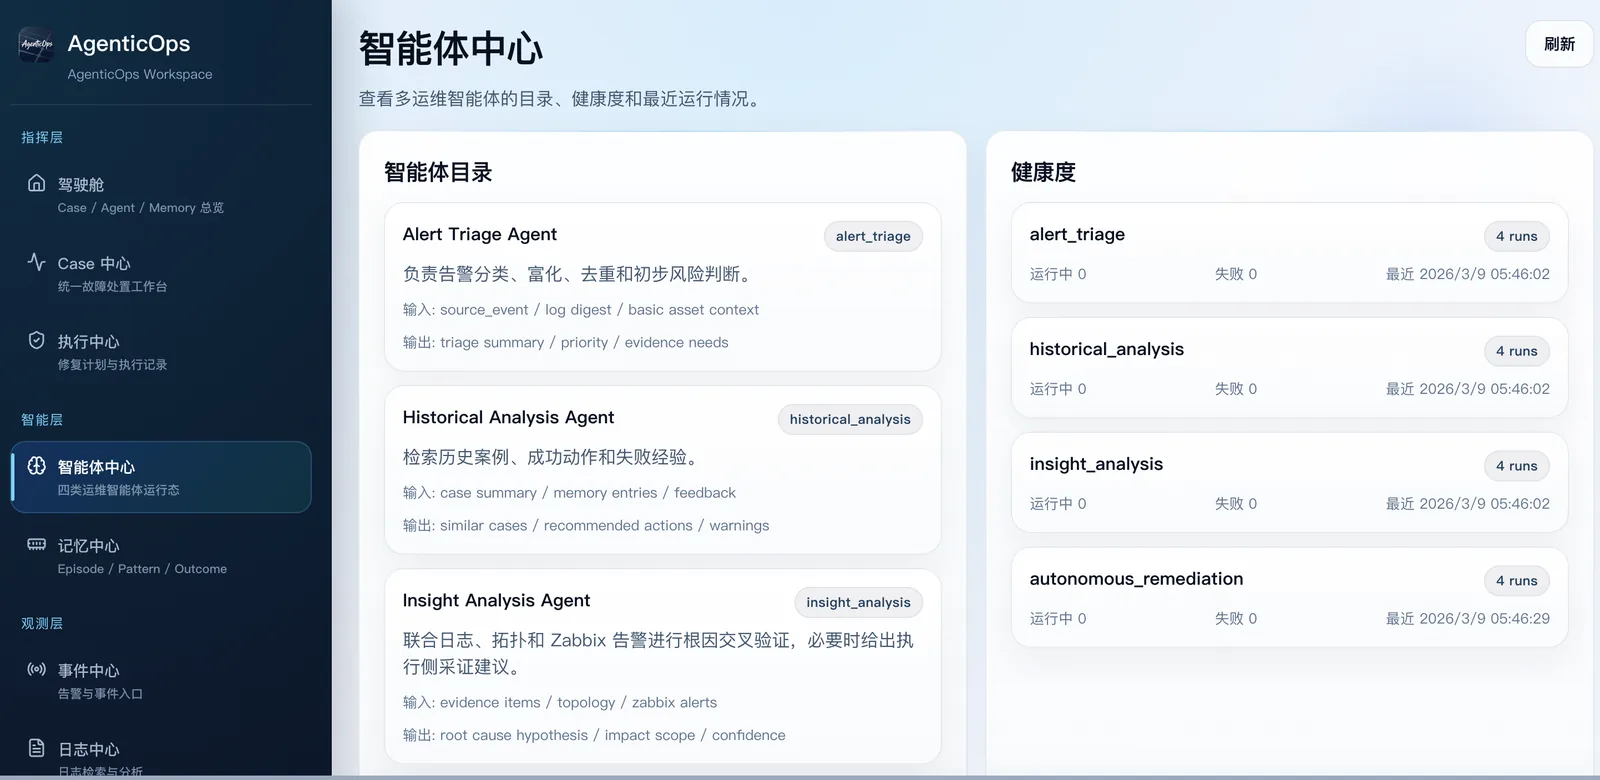This screenshot has width=1600, height=780.
Task: Open the Insight Analysis Agent card
Action: pos(662,666)
